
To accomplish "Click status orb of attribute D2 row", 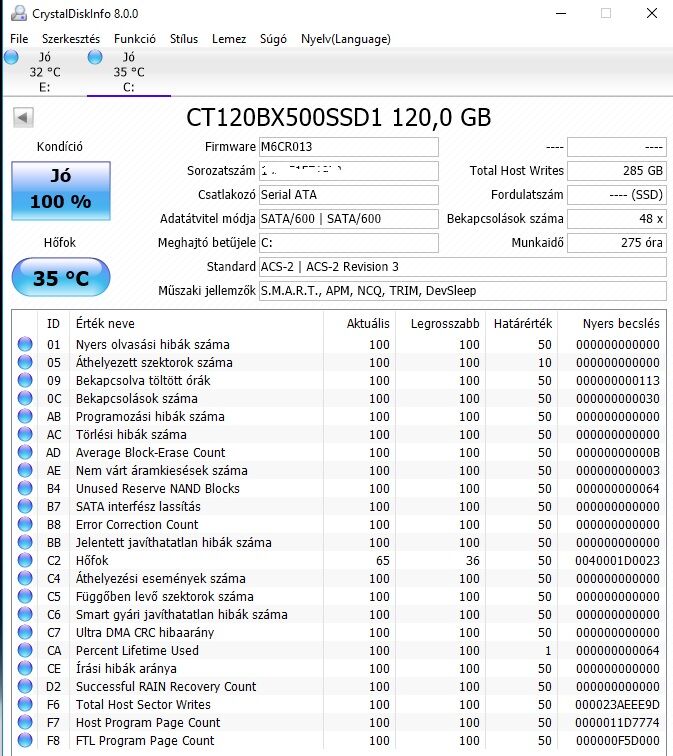I will click(25, 686).
